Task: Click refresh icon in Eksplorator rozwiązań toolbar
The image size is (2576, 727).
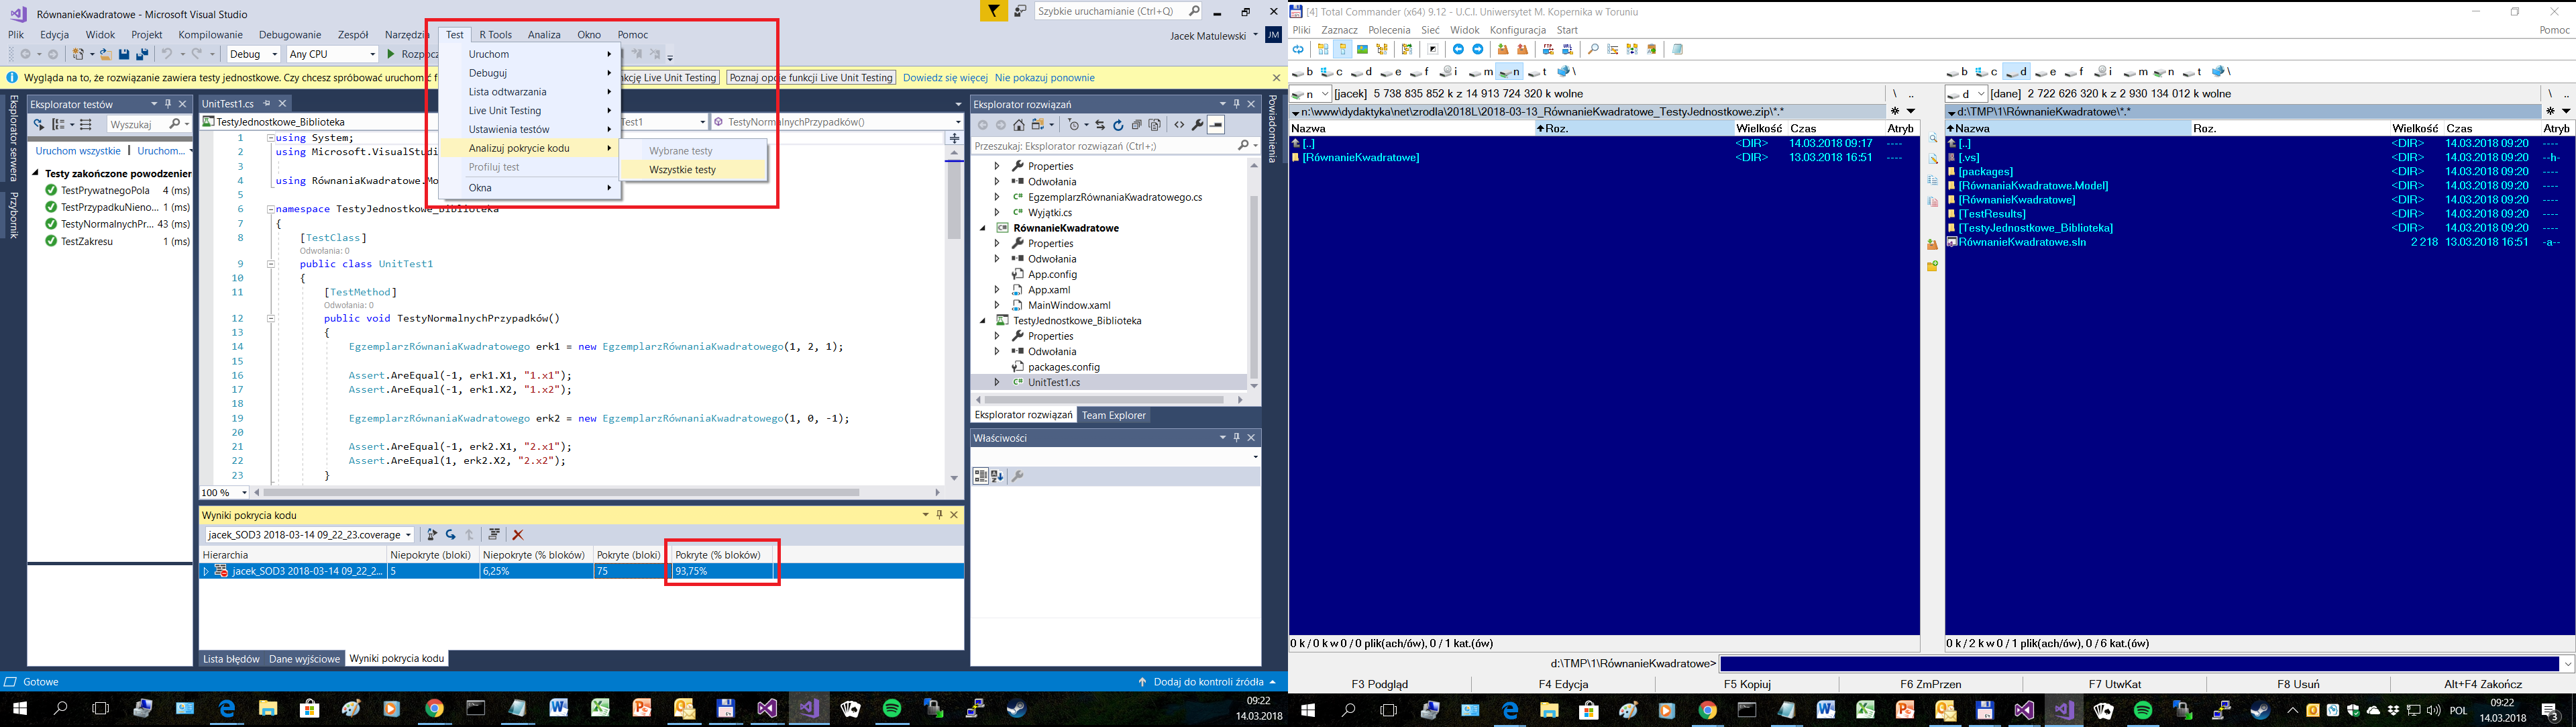Action: coord(1118,125)
